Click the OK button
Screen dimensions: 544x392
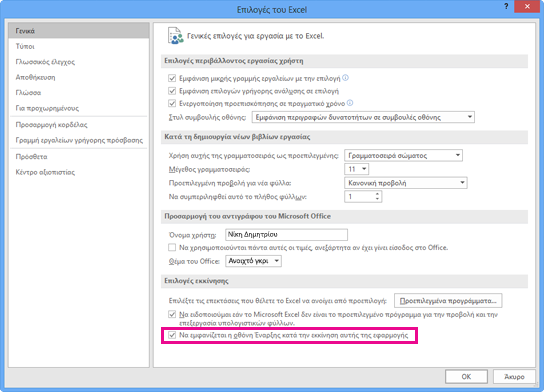[x=466, y=376]
